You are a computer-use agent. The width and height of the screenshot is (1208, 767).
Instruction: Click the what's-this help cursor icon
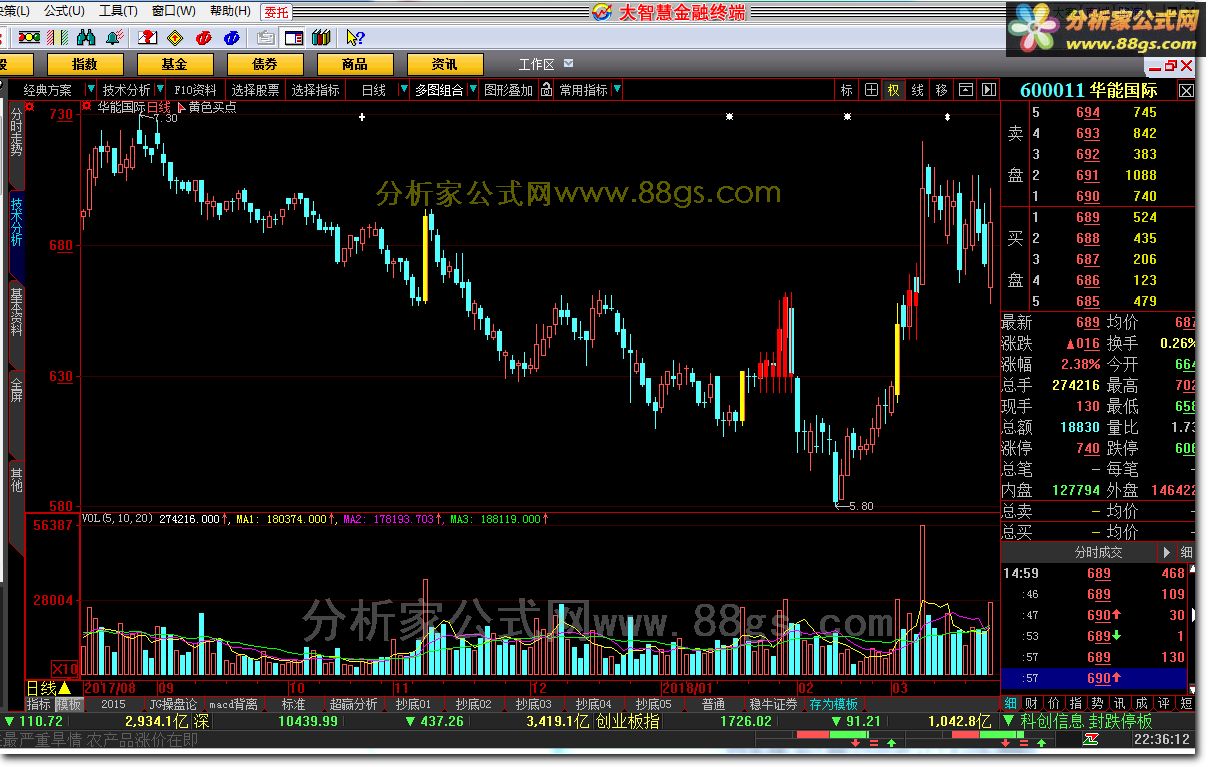[354, 38]
